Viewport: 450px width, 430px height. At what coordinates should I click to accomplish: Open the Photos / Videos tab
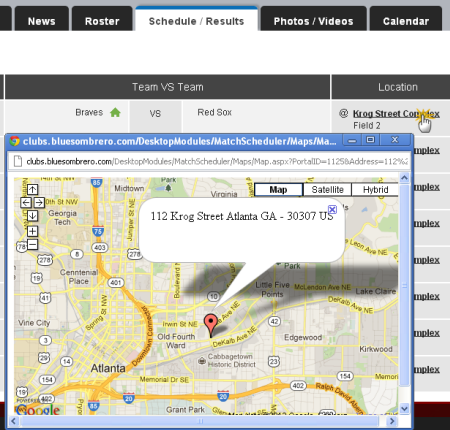[313, 19]
